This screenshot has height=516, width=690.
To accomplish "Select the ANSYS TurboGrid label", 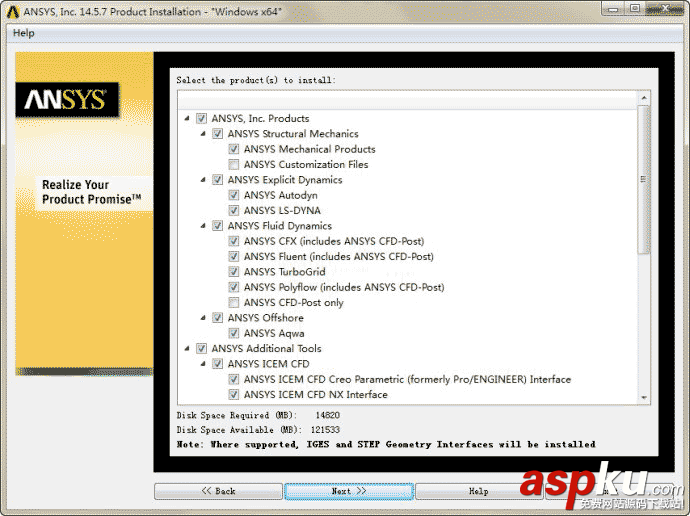I will click(x=285, y=272).
